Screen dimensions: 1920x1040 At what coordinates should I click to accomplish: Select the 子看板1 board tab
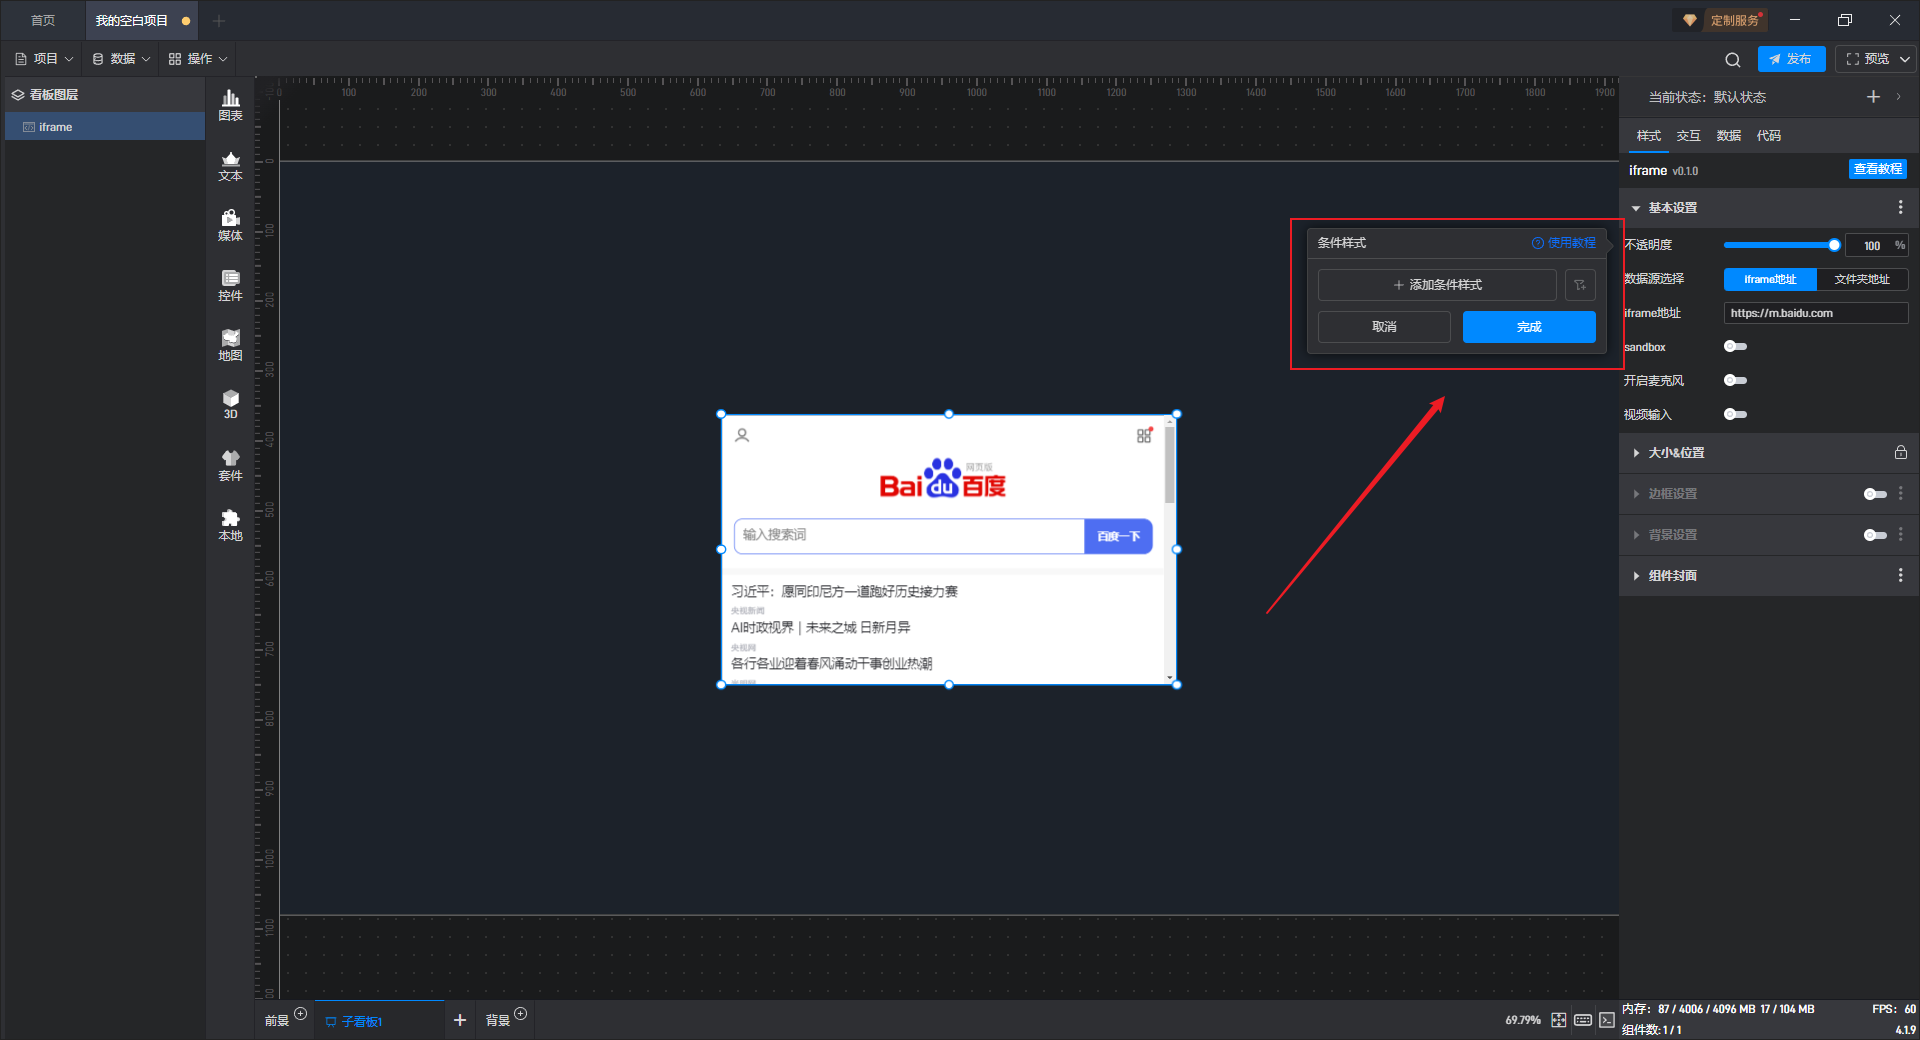[380, 1020]
